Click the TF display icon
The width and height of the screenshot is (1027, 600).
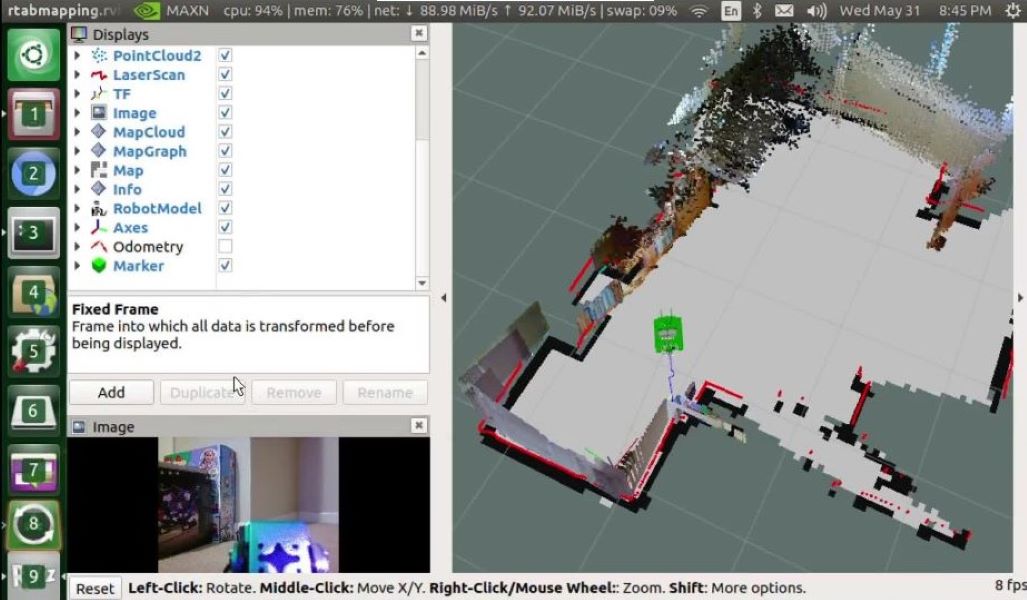[99, 94]
